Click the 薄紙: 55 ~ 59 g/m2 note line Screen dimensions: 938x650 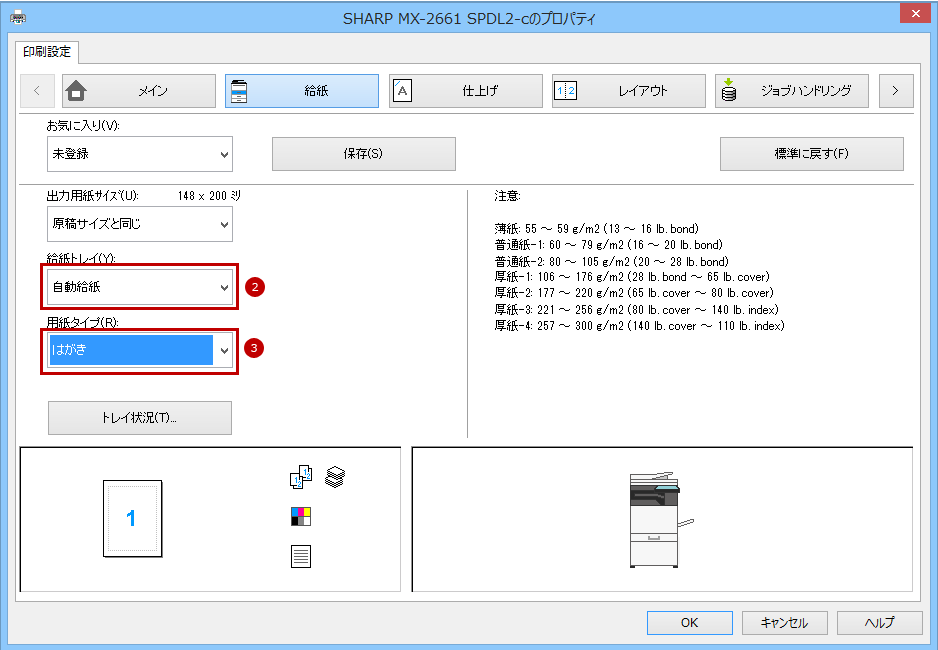[x=596, y=228]
